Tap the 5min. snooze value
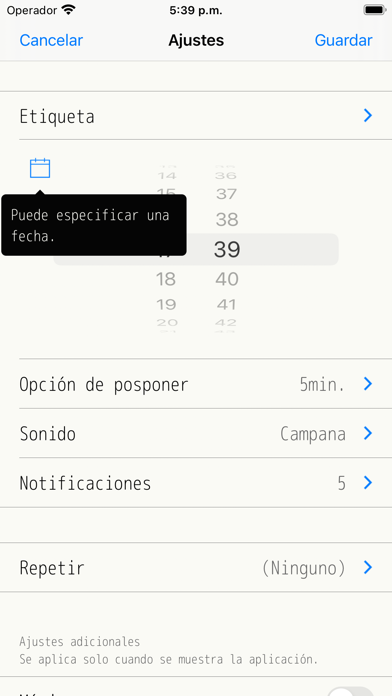Image resolution: width=392 pixels, height=696 pixels. pyautogui.click(x=322, y=384)
